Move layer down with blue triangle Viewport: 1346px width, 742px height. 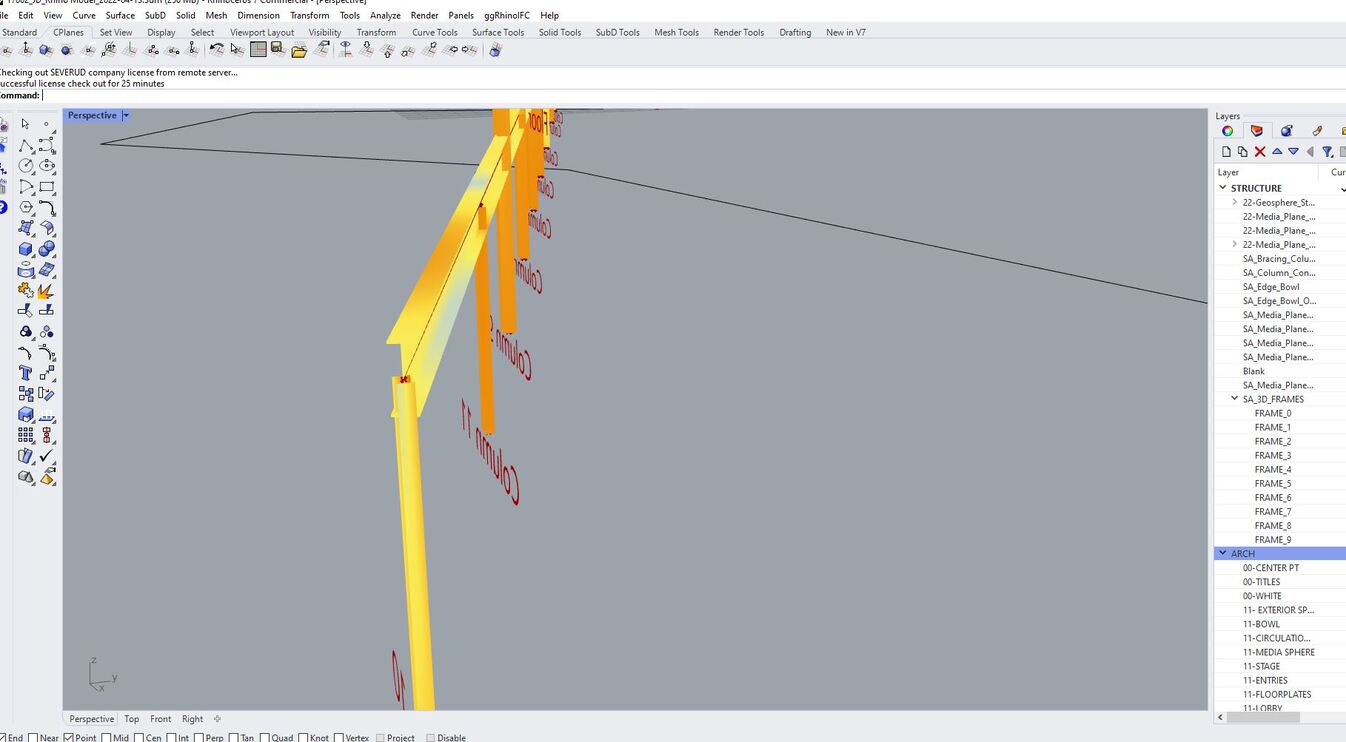1293,152
